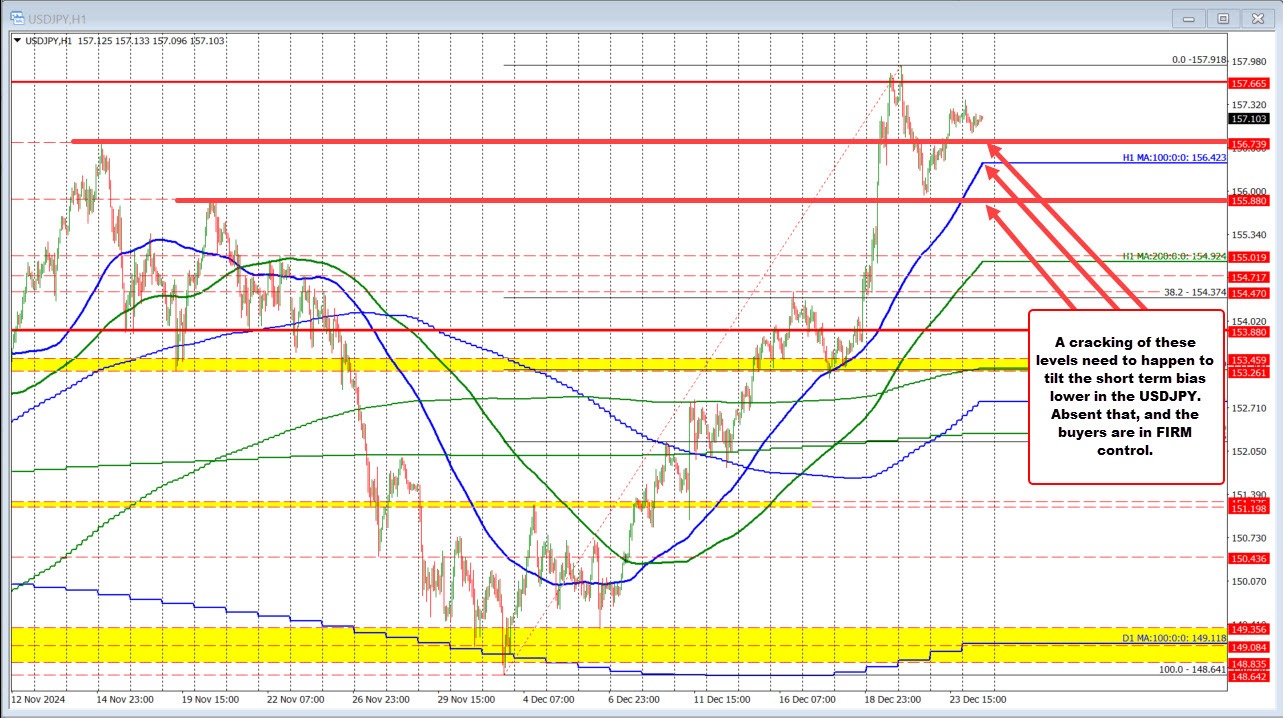Click the restore window button on the chart
This screenshot has width=1283, height=718.
1223,18
